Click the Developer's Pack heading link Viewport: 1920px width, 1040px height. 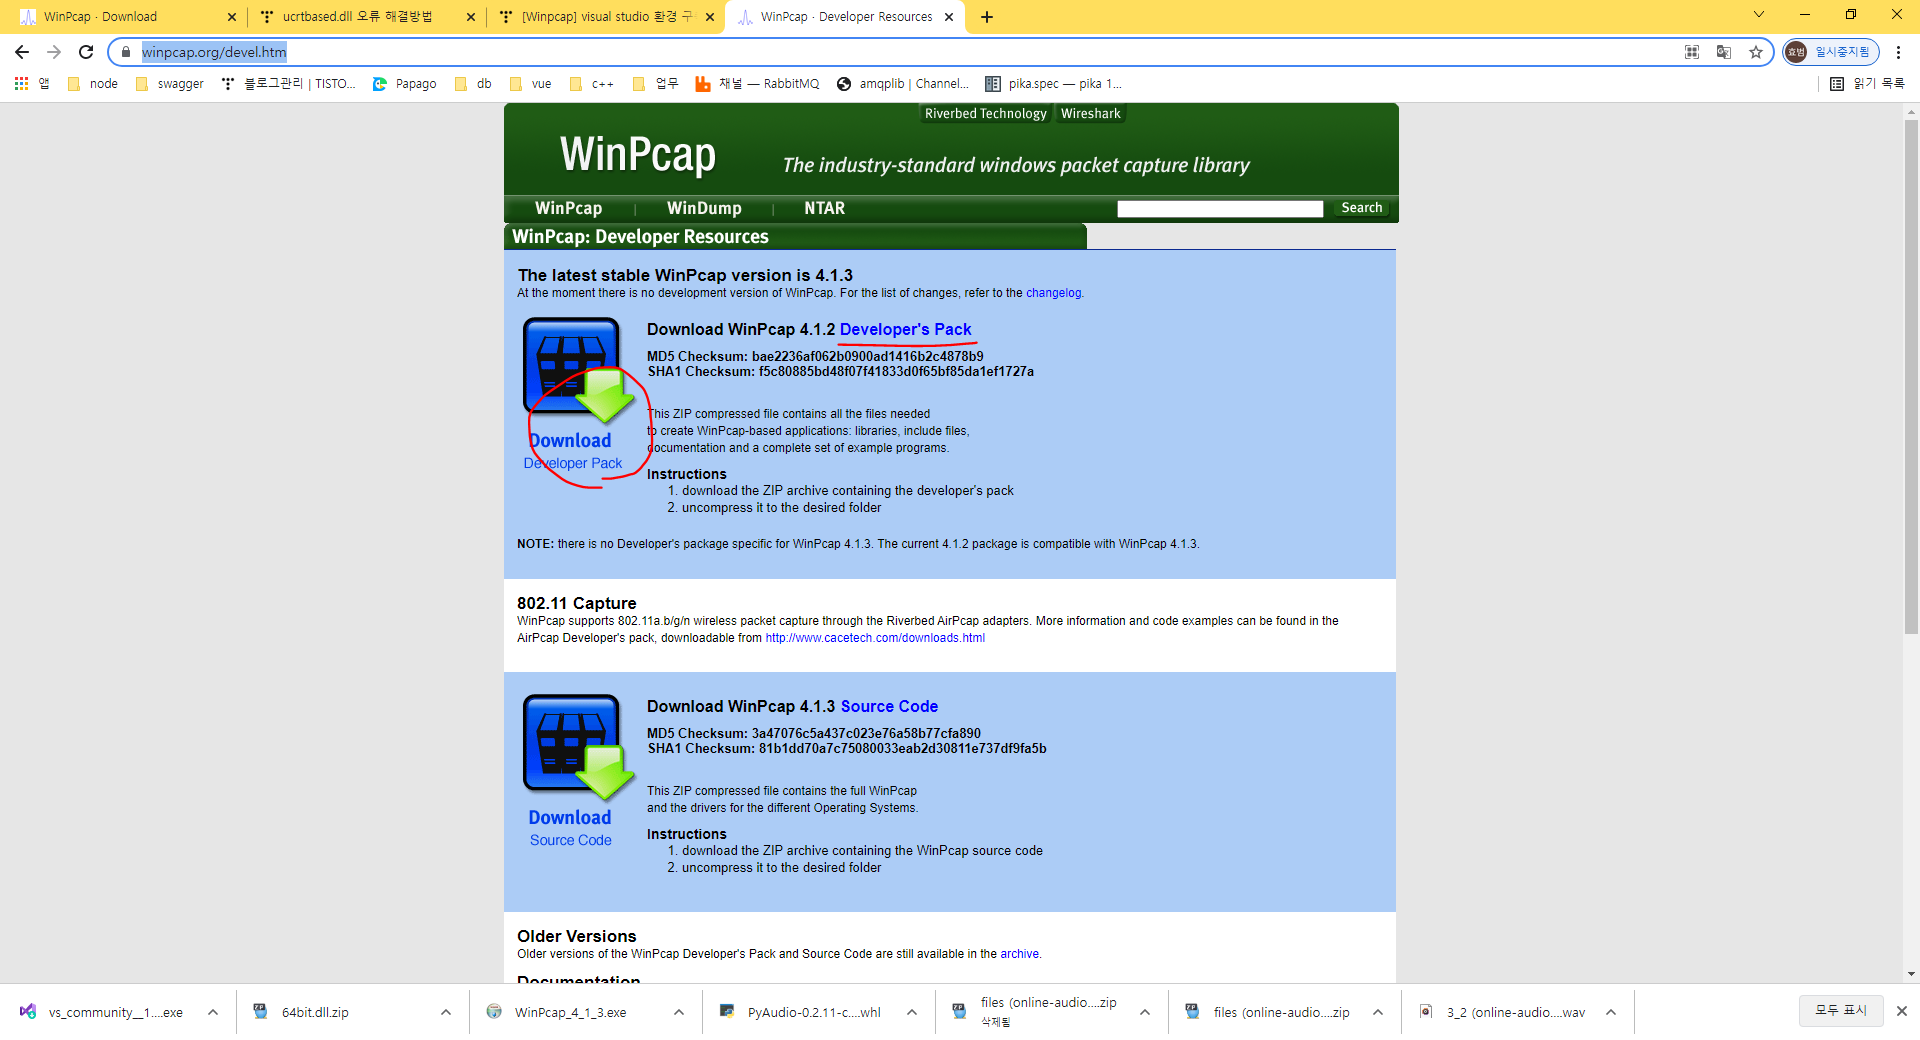(905, 329)
